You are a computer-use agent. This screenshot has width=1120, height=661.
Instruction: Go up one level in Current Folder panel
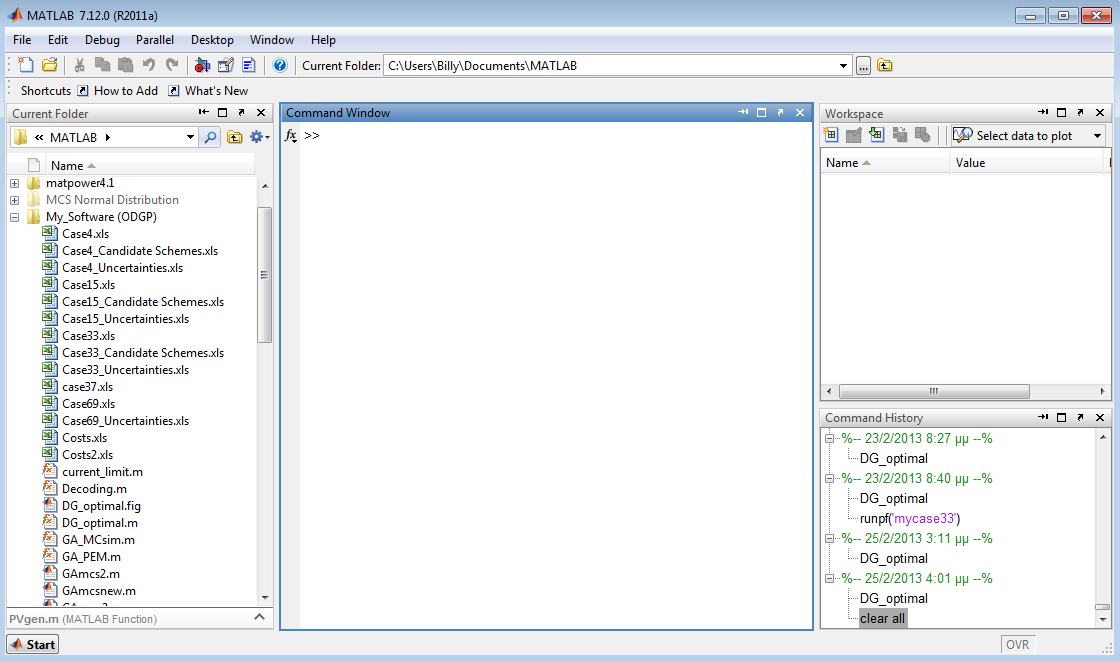[234, 137]
